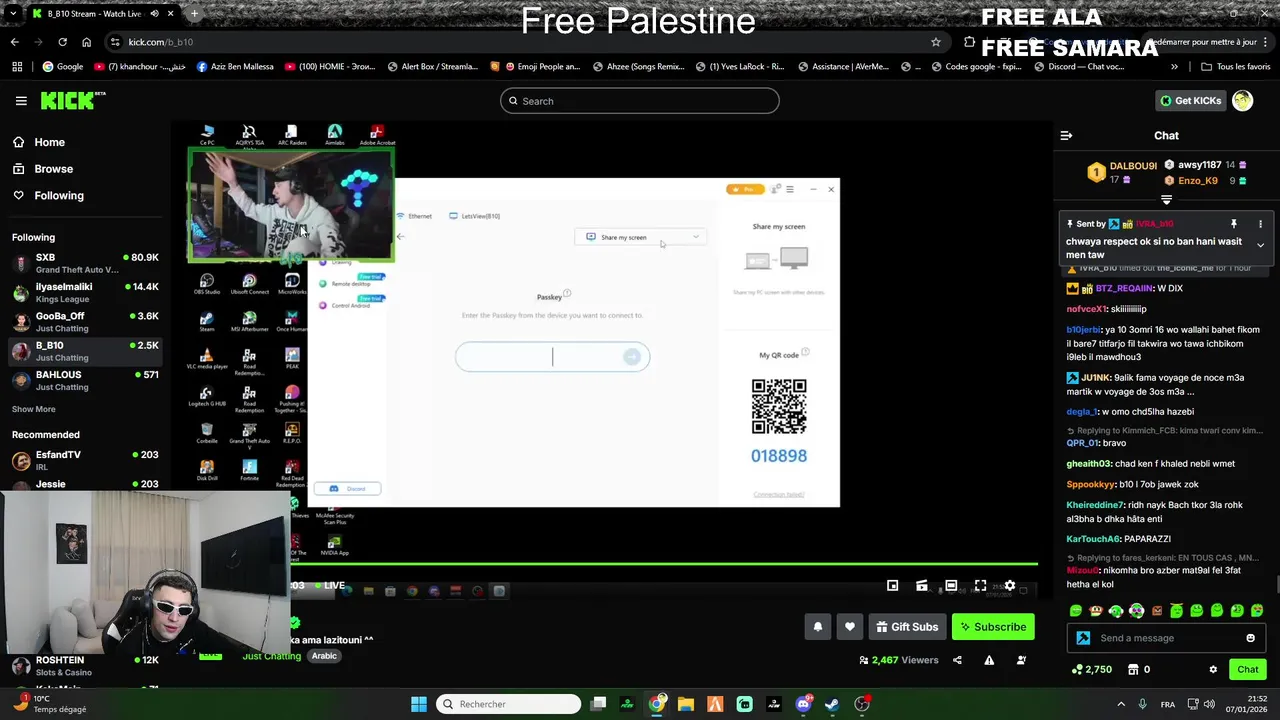Open Browse in Kick sidebar
The height and width of the screenshot is (720, 1280).
point(43,169)
